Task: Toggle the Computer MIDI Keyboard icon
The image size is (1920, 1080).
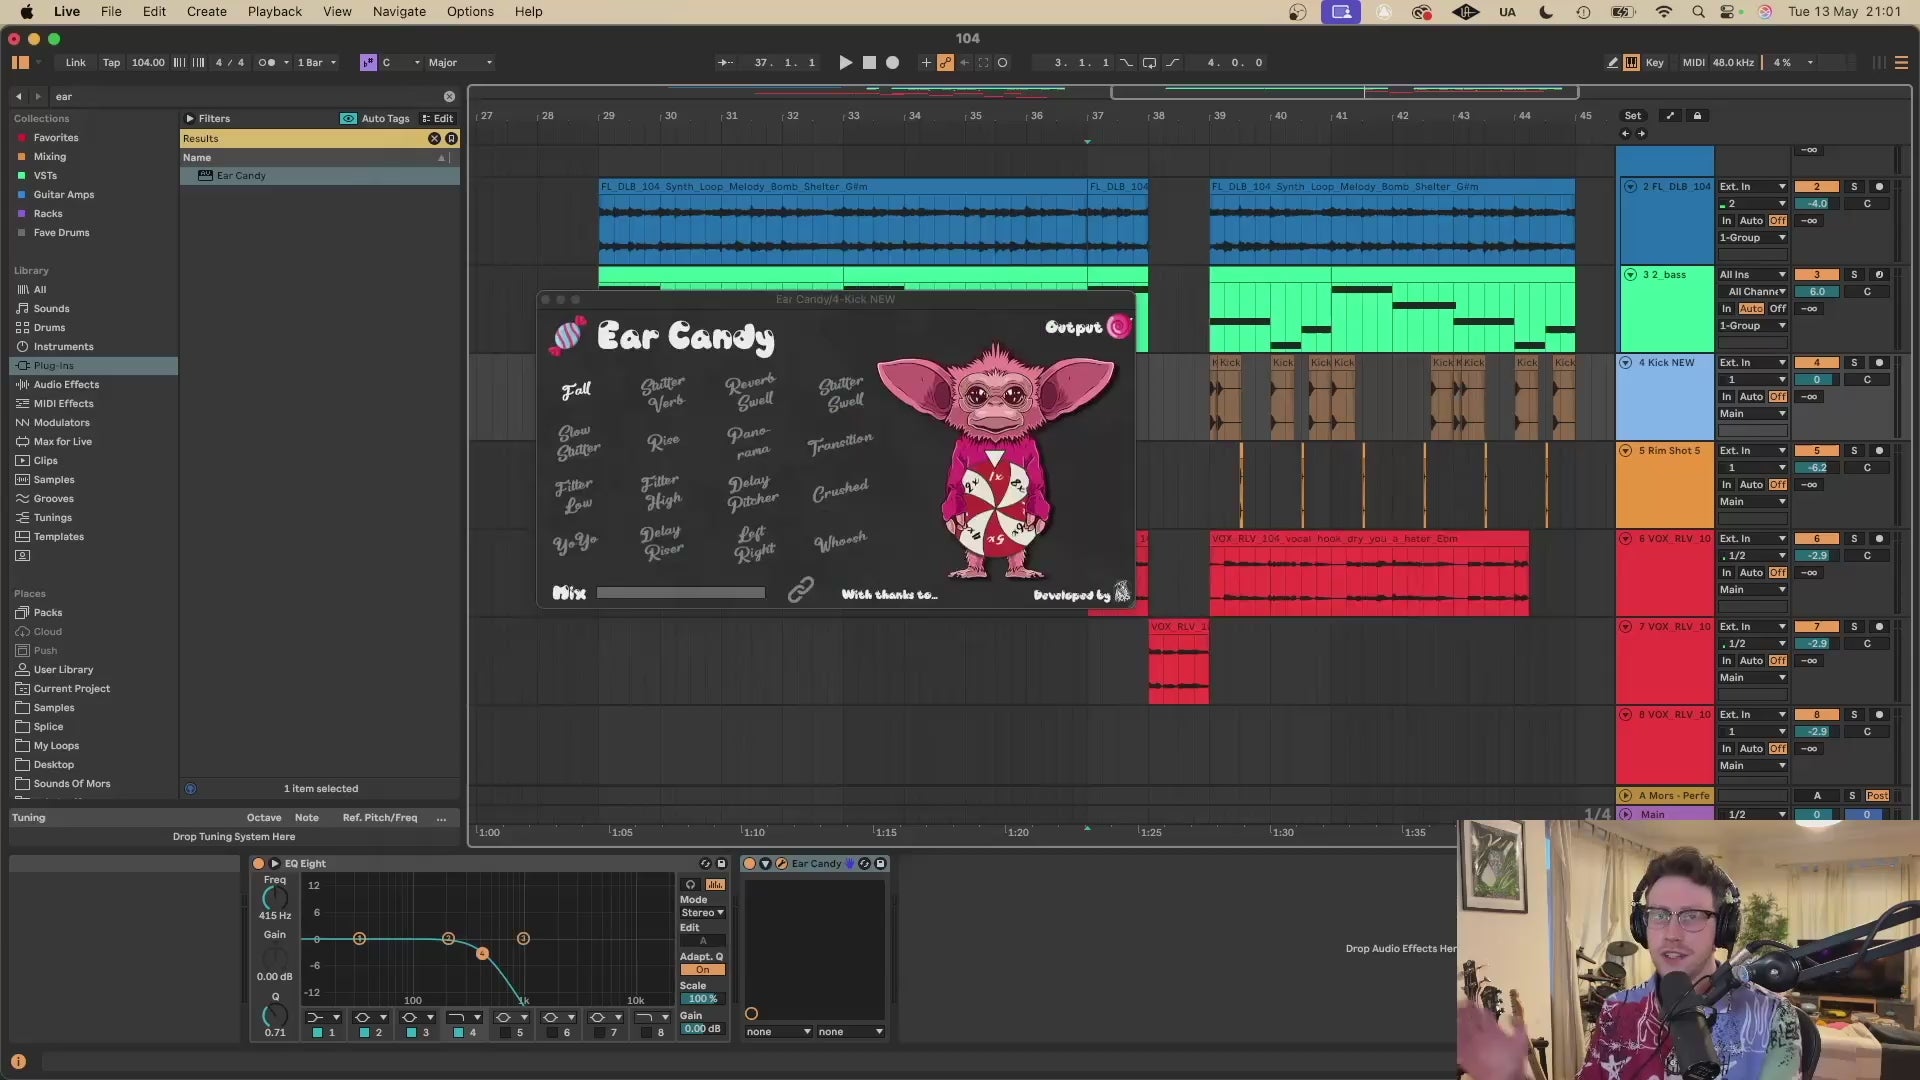Action: pyautogui.click(x=1632, y=62)
